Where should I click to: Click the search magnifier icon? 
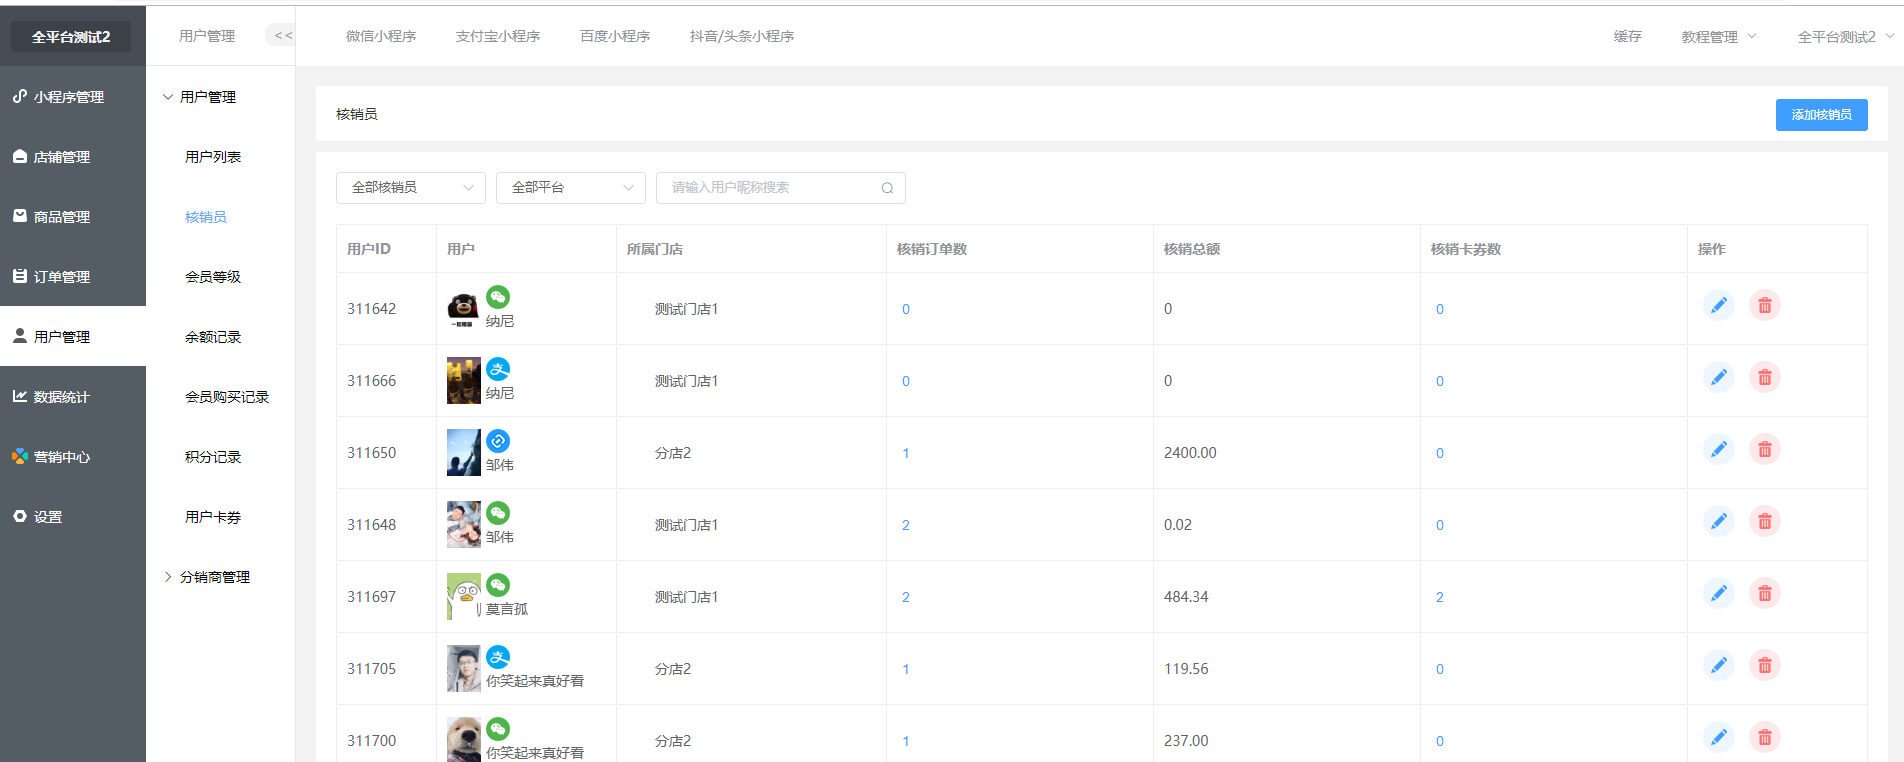pos(887,188)
